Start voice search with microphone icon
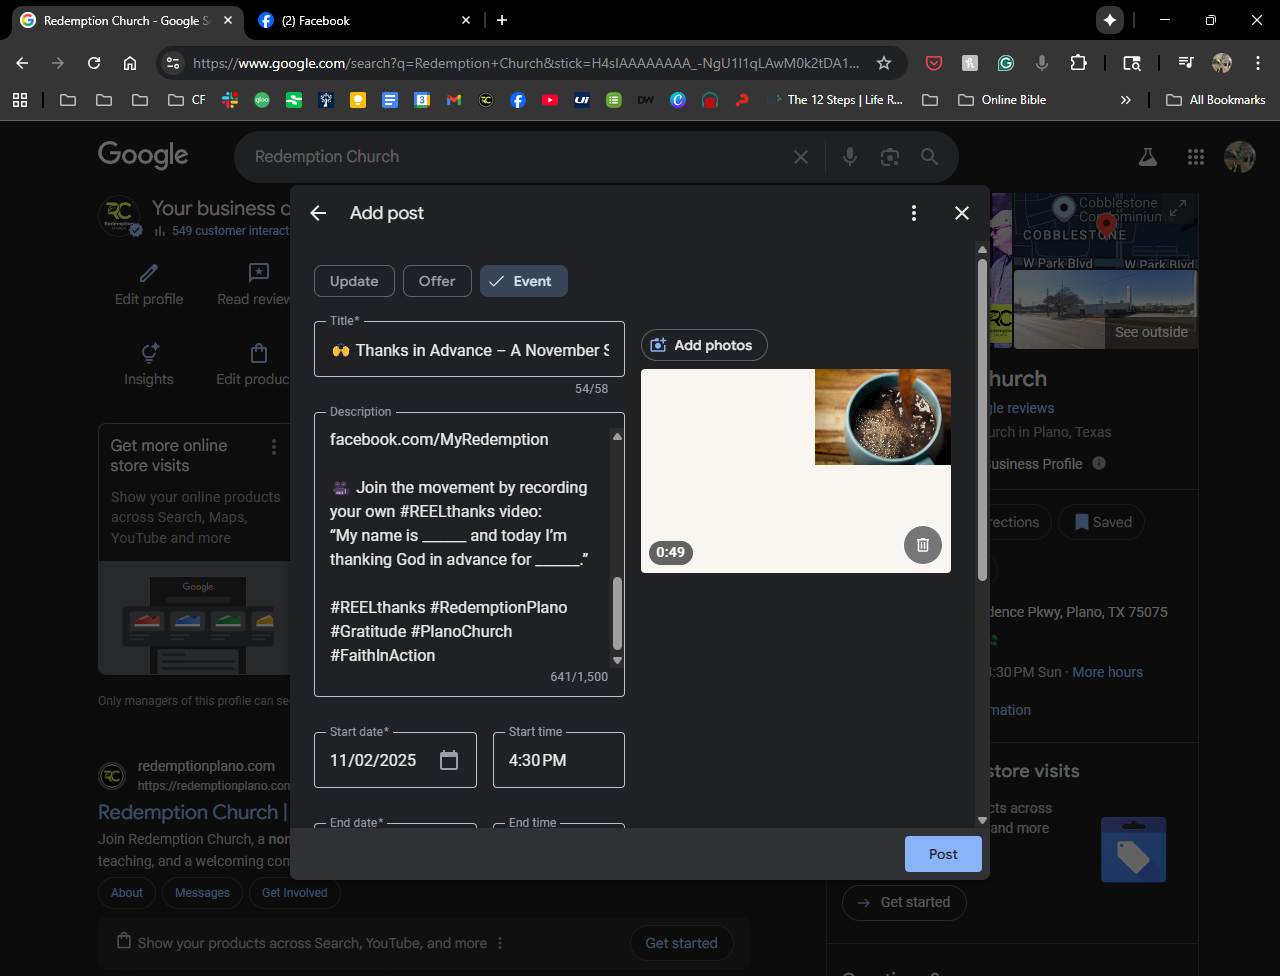Viewport: 1280px width, 976px height. point(850,157)
